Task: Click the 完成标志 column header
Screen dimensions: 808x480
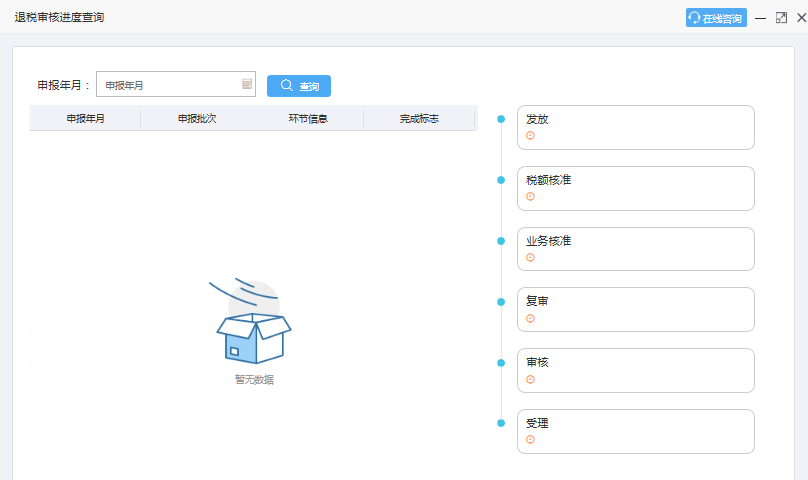Action: click(419, 119)
